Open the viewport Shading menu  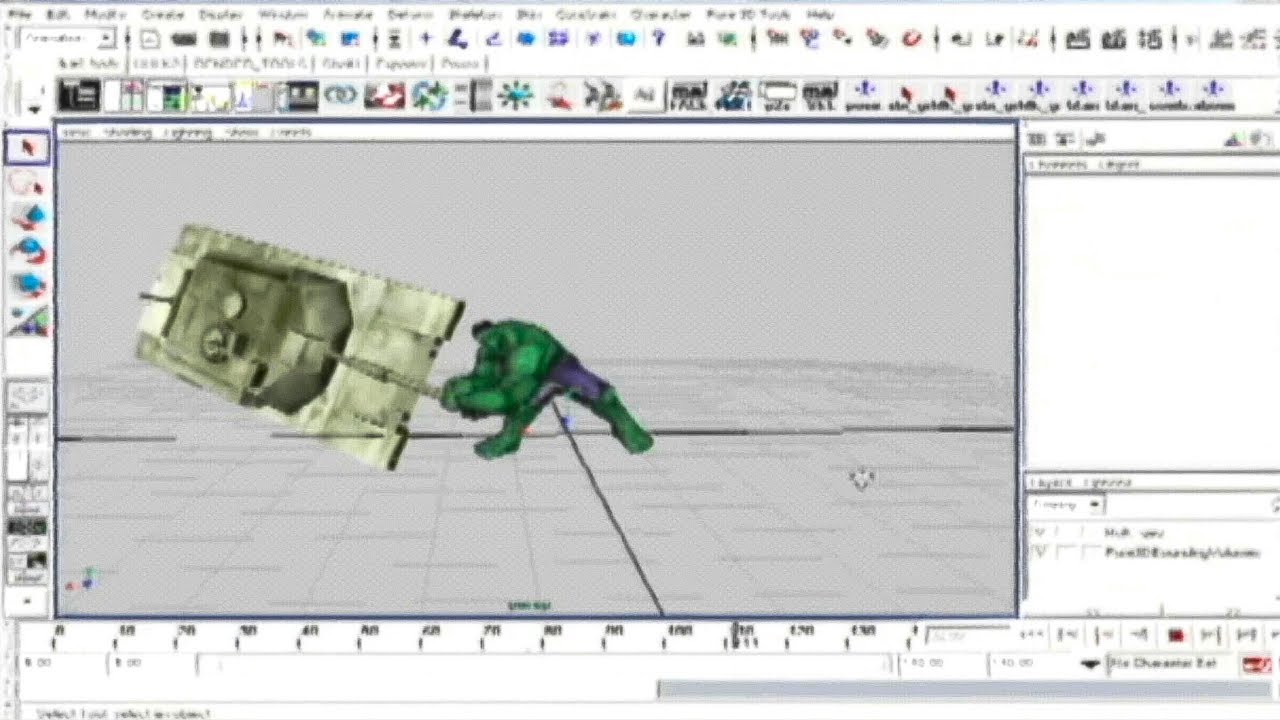(128, 132)
